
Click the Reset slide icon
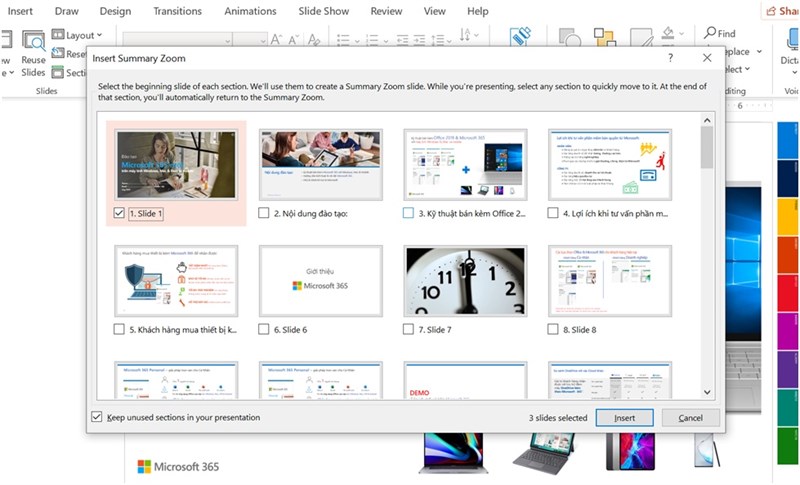tap(58, 53)
